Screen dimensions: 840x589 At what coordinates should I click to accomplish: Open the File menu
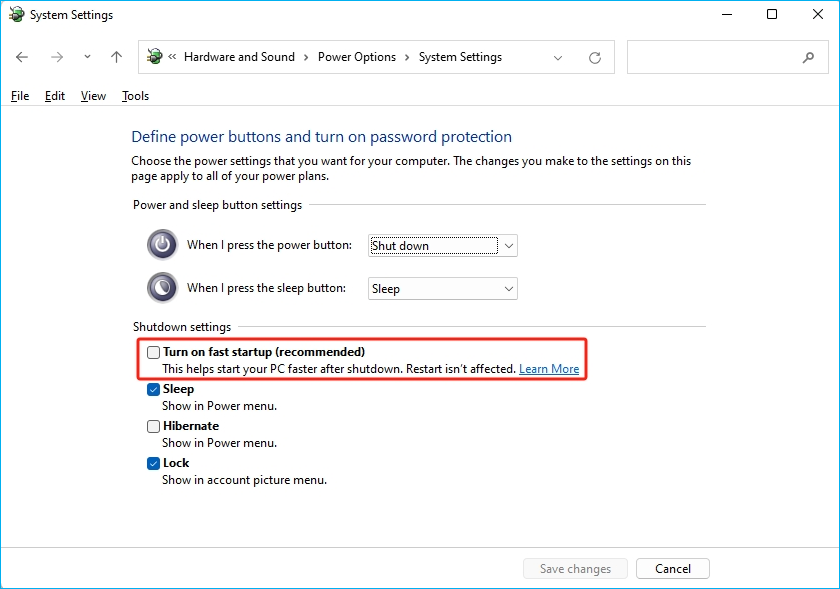coord(20,96)
